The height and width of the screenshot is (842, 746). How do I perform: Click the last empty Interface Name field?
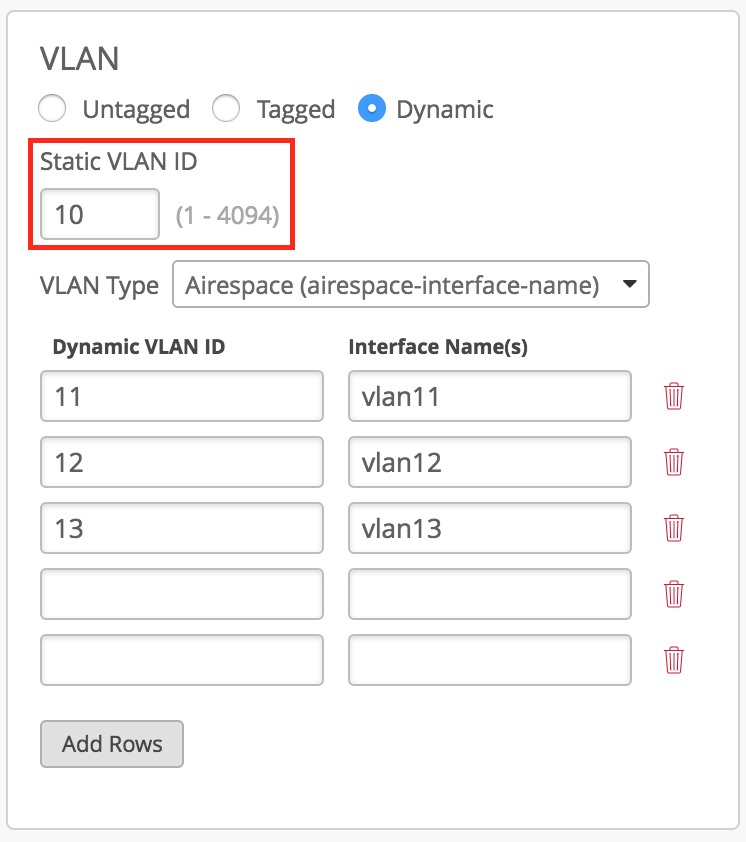[490, 660]
